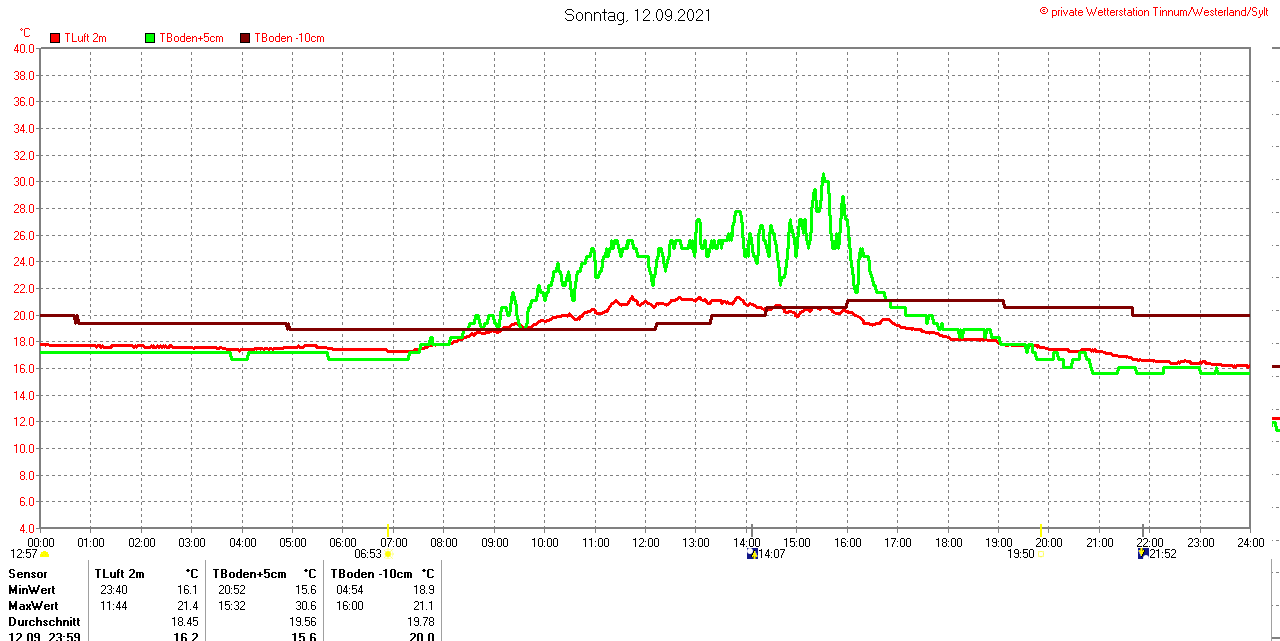The height and width of the screenshot is (641, 1280).
Task: Select the MaxWert row label
Action: pyautogui.click(x=34, y=606)
